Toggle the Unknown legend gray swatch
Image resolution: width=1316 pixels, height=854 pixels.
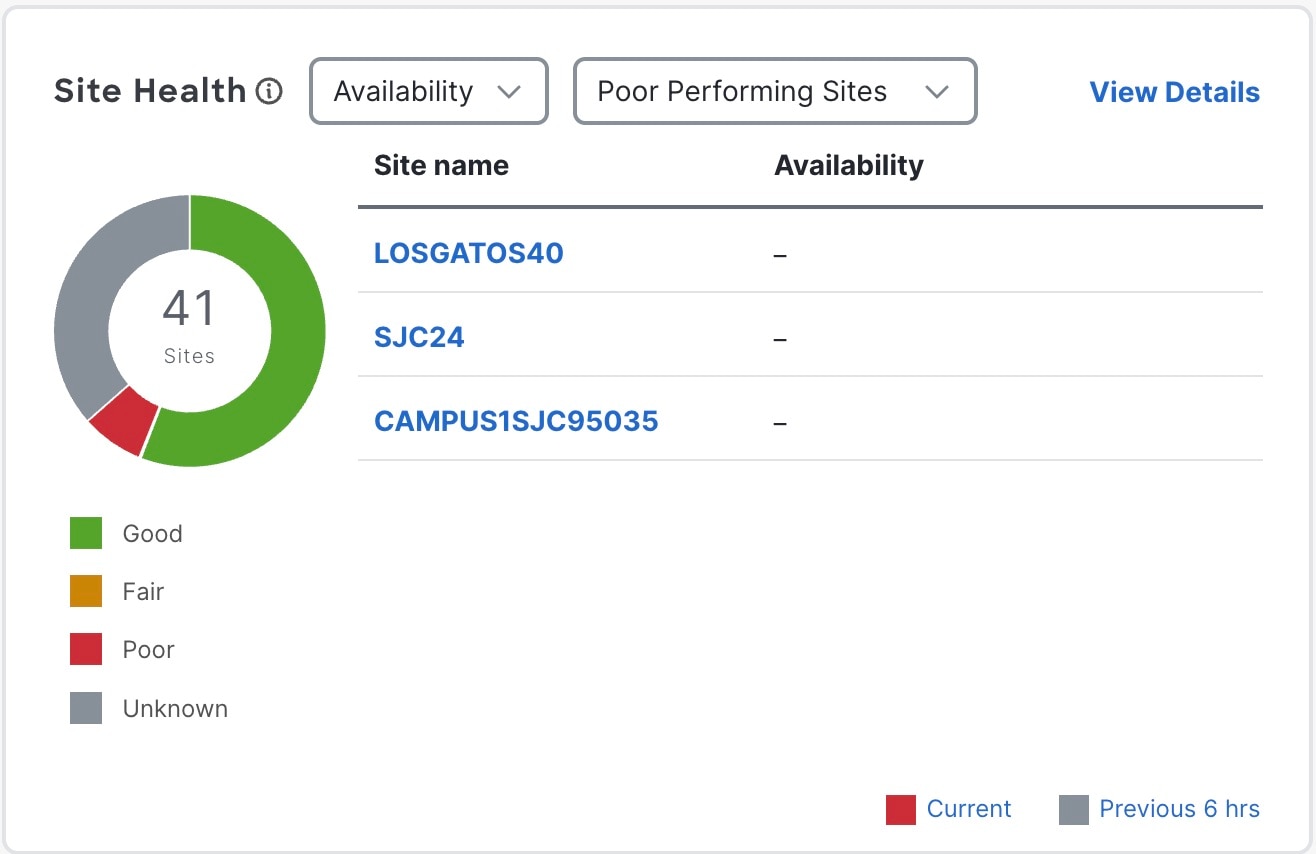pos(86,708)
